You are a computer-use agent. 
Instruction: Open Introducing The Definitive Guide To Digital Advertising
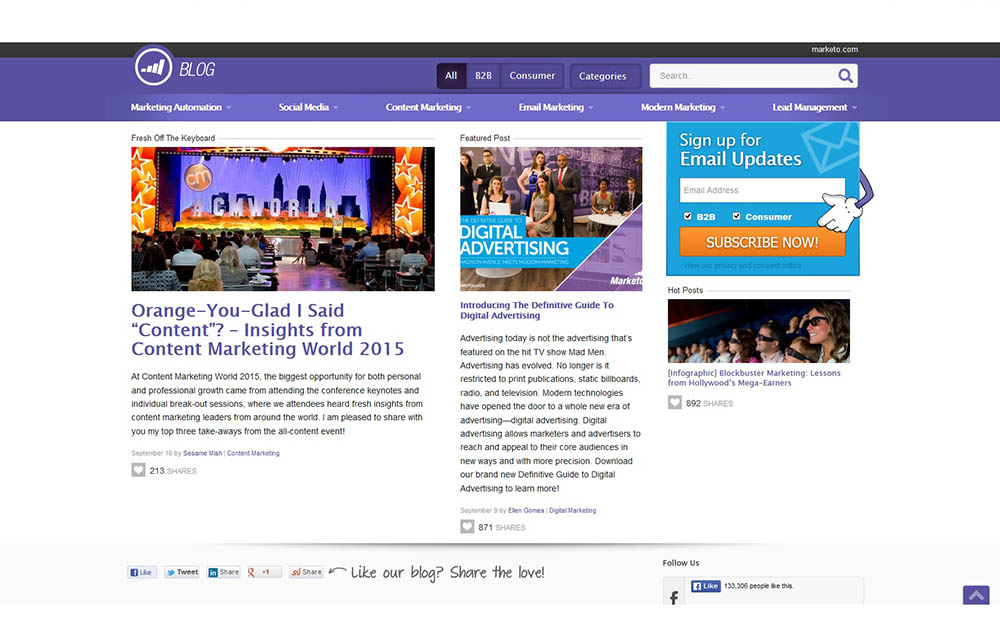[x=537, y=310]
